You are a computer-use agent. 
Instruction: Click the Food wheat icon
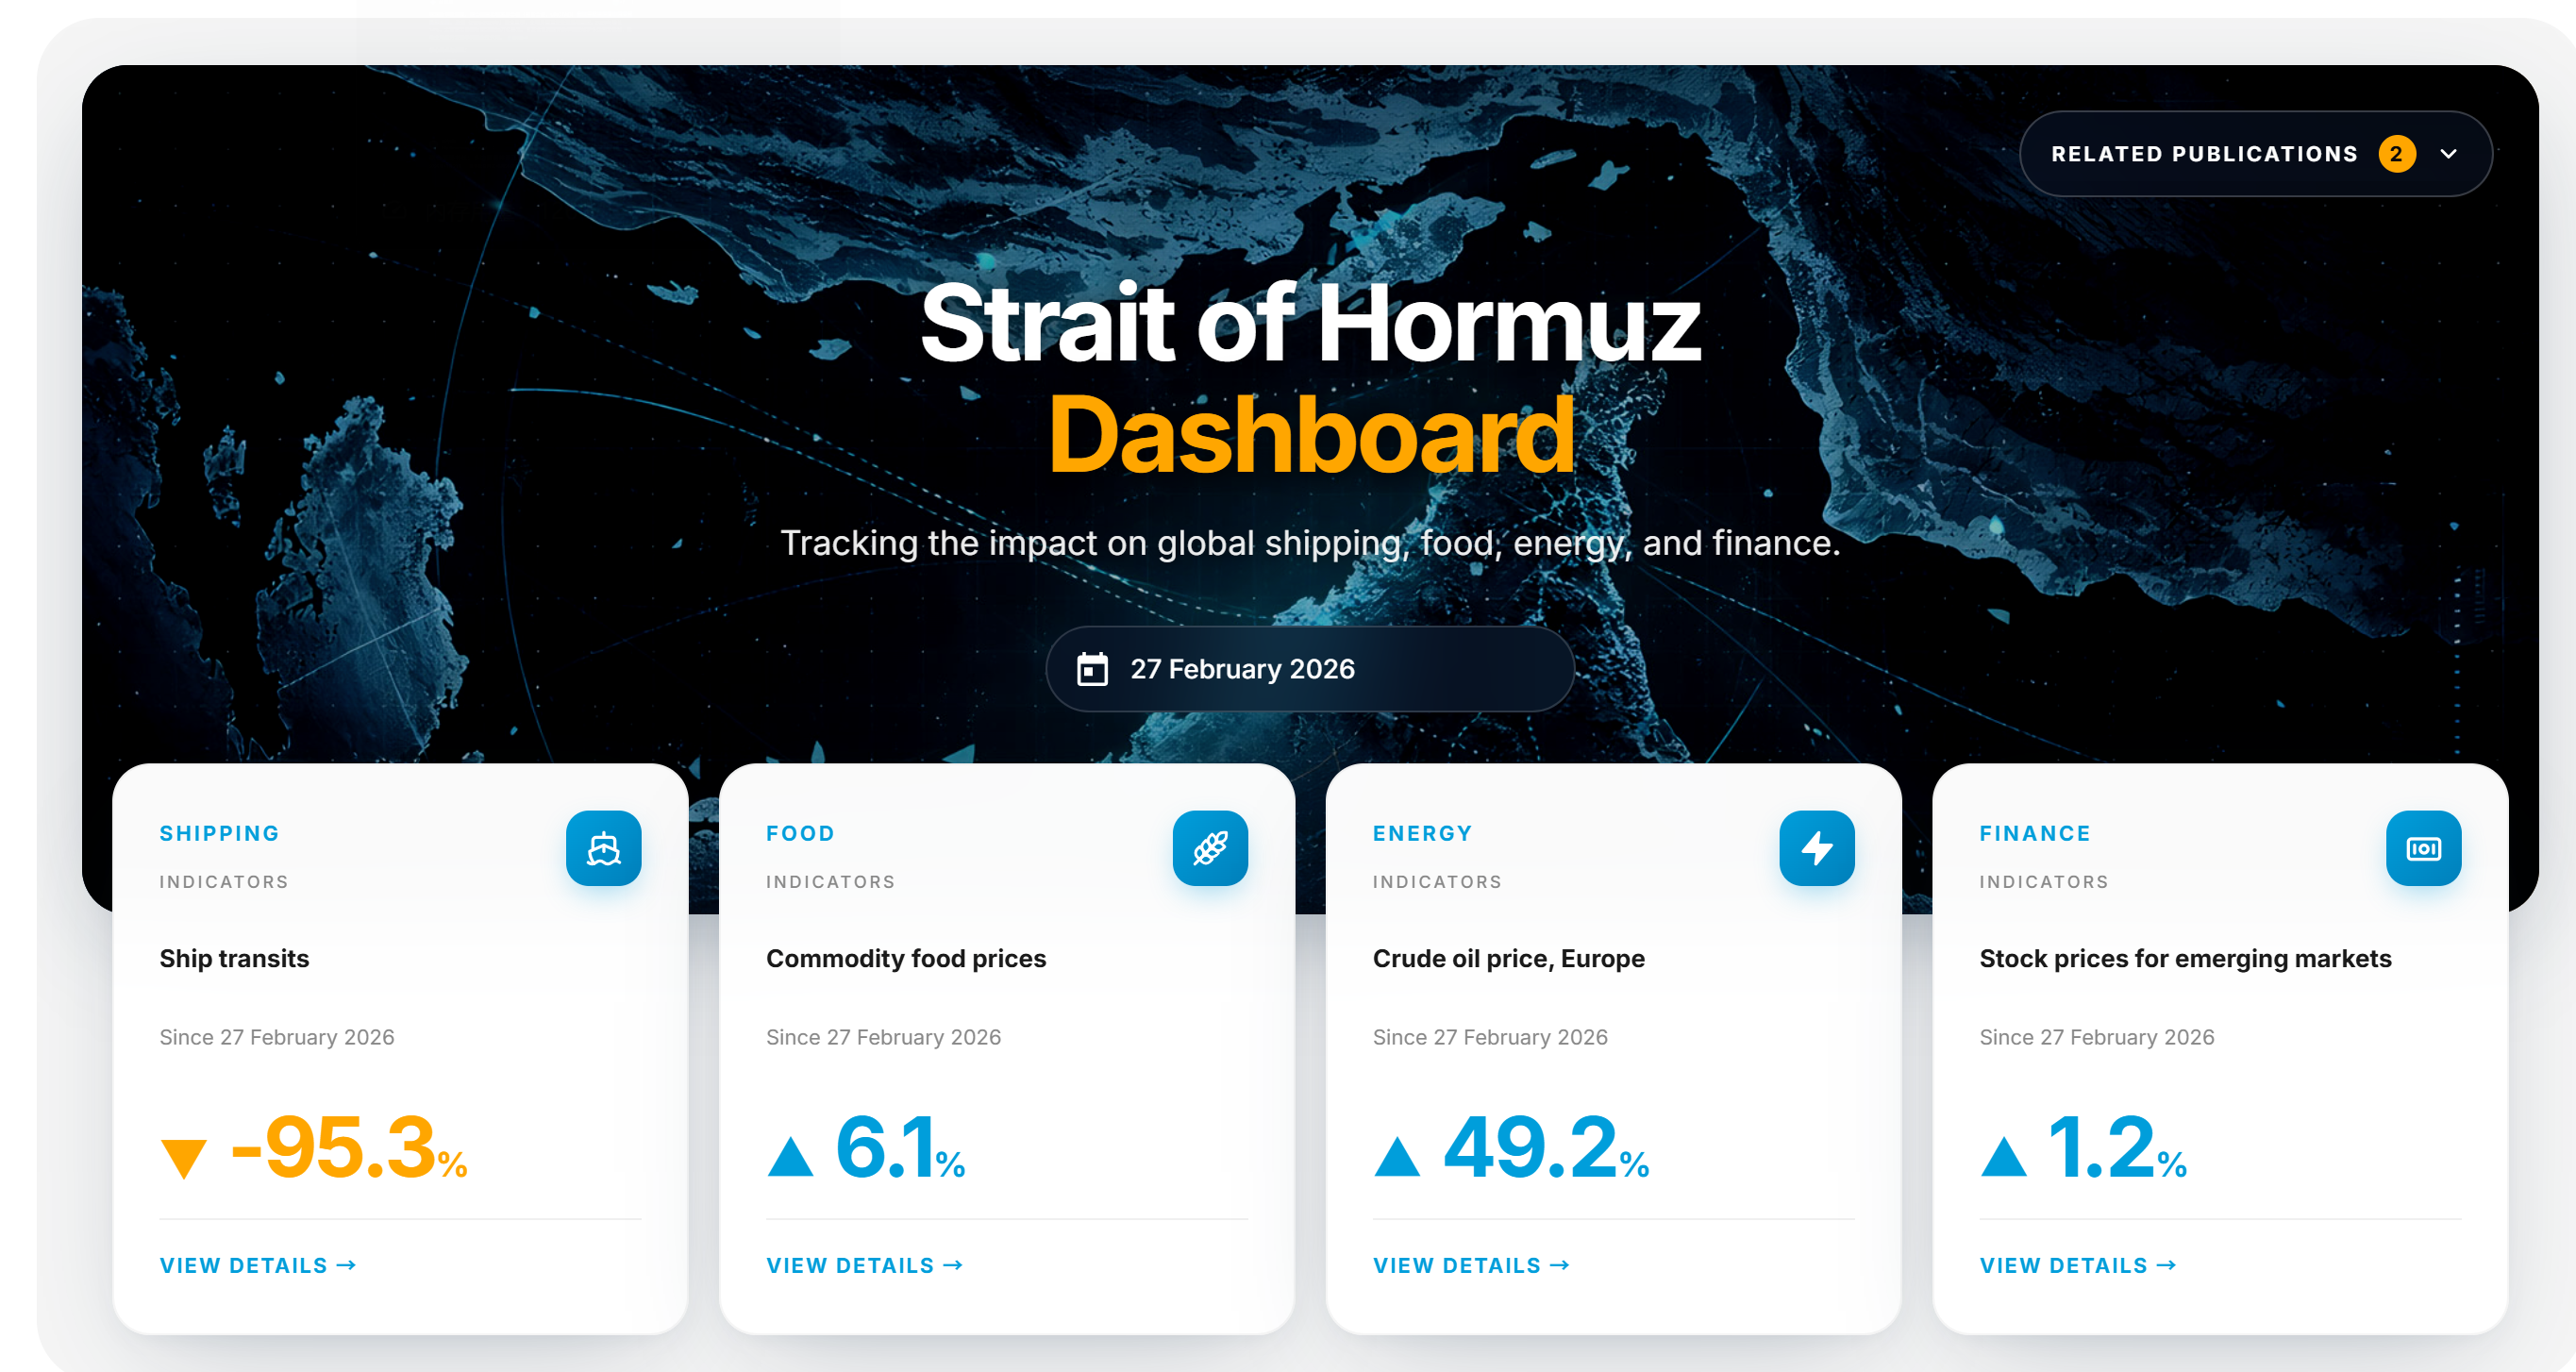coord(1210,848)
